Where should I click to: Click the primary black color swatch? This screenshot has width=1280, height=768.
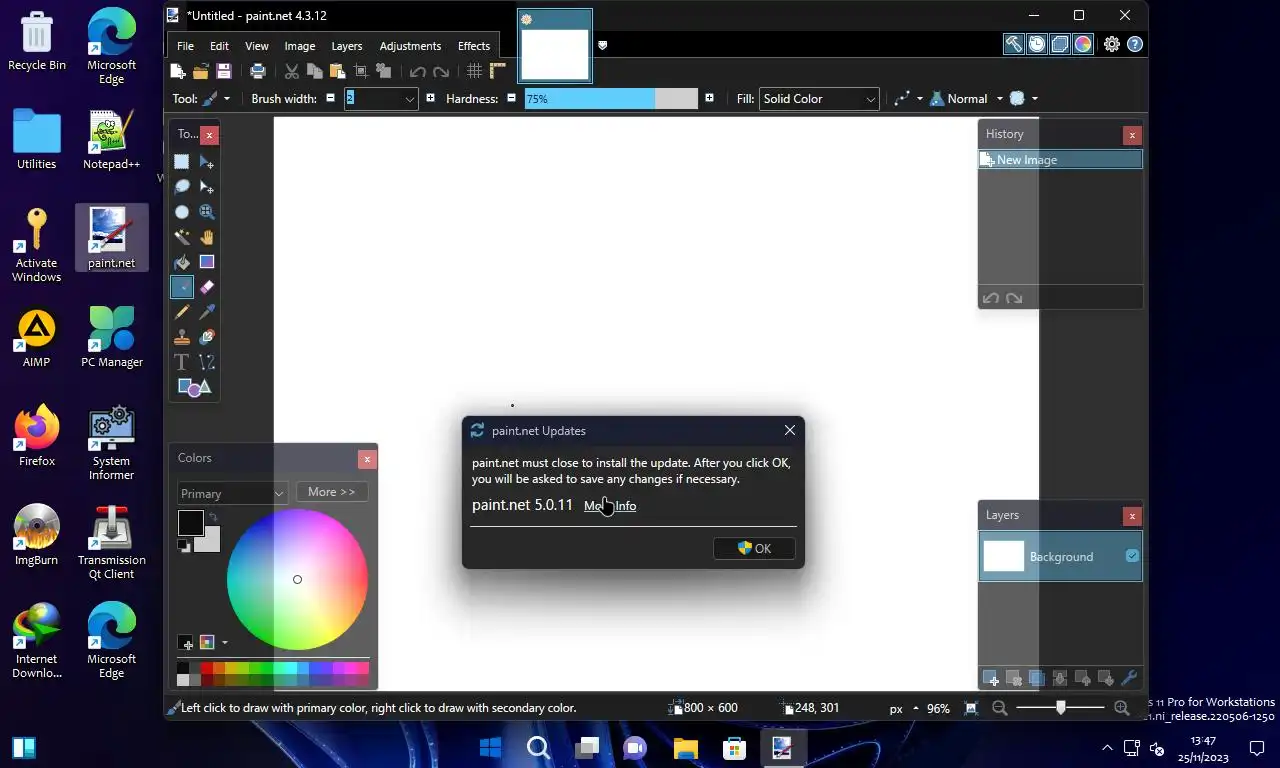[191, 522]
